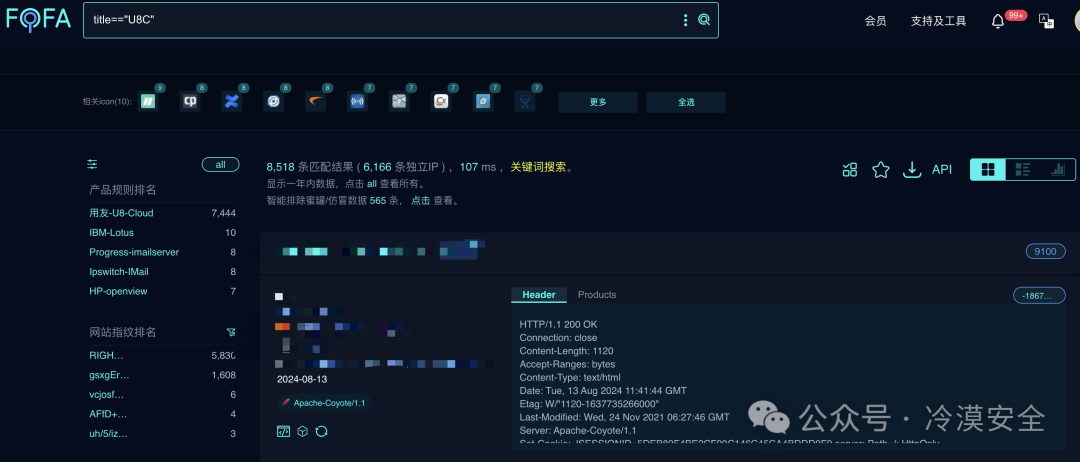This screenshot has width=1080, height=462.
Task: Click the 全选 button
Action: [686, 102]
